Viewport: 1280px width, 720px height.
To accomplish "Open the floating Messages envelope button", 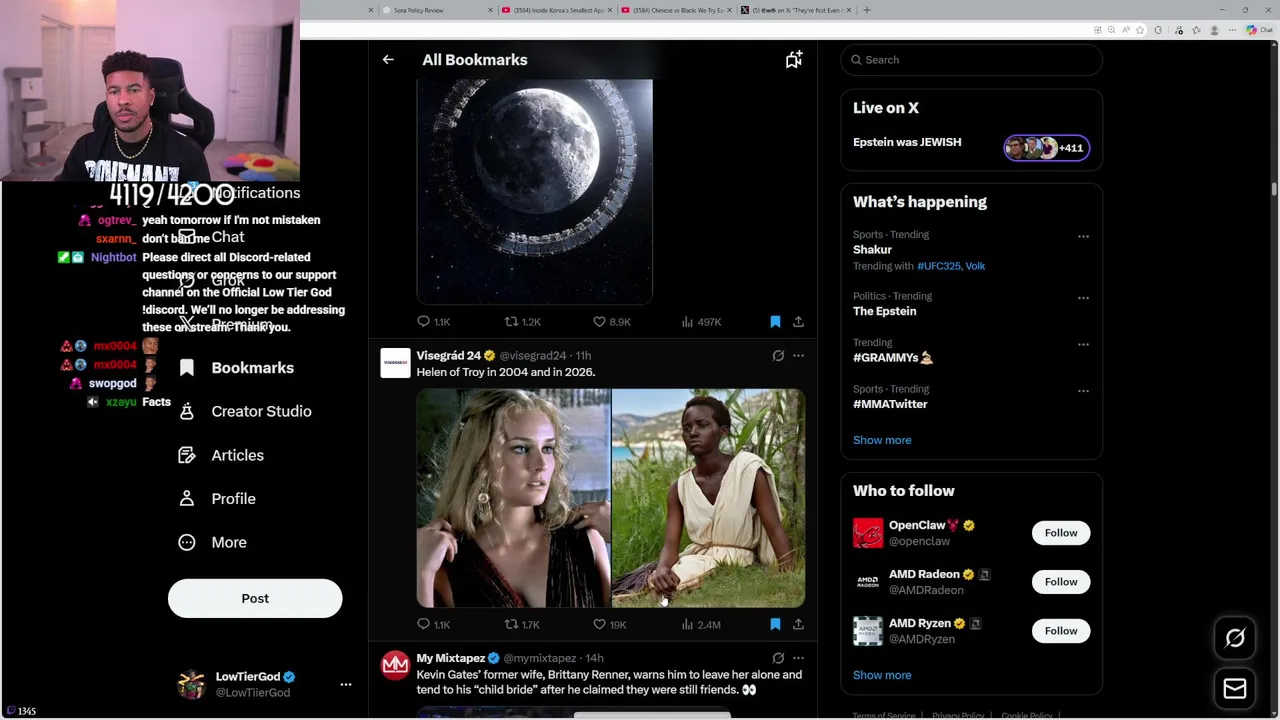I will (x=1235, y=688).
